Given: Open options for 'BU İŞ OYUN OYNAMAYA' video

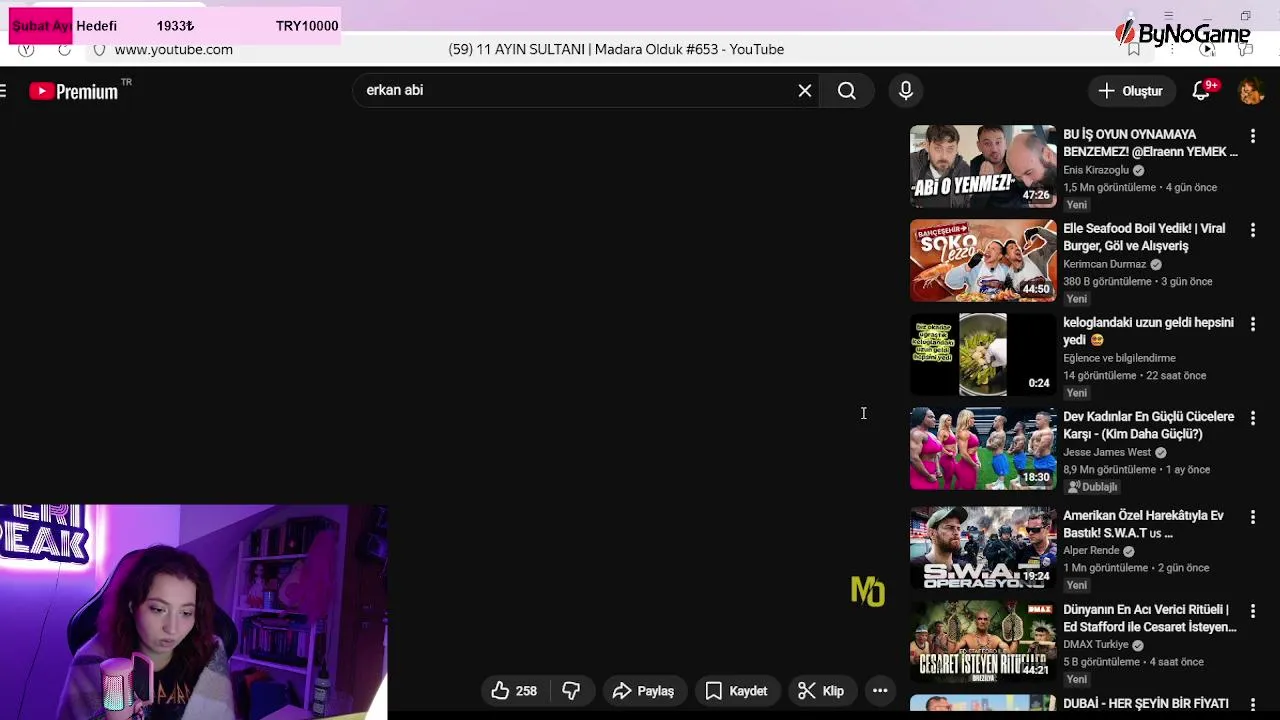Looking at the screenshot, I should coord(1253,136).
